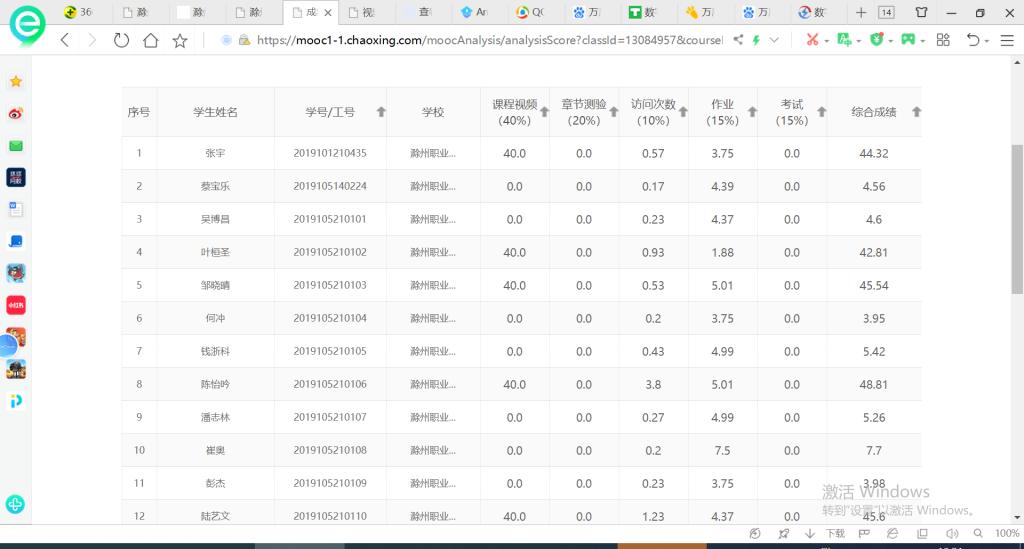The height and width of the screenshot is (549, 1024).
Task: Open Weibo from the sidebar
Action: coord(16,113)
